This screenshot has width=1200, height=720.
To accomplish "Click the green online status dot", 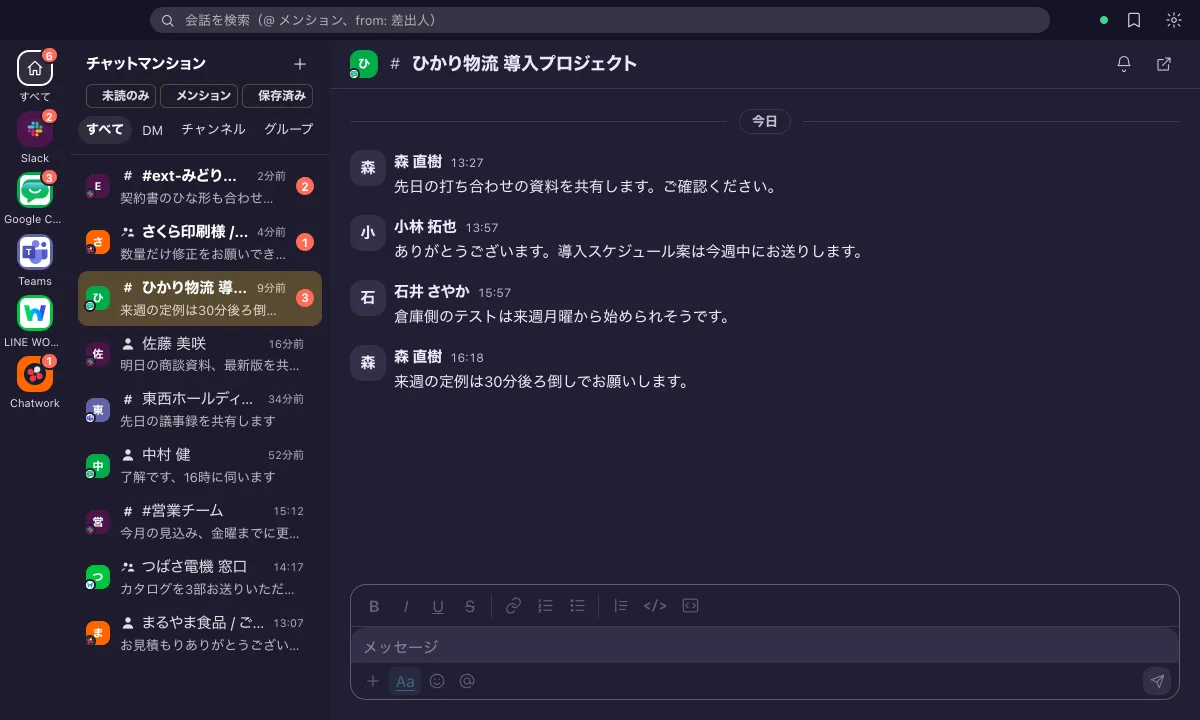I will pyautogui.click(x=1104, y=20).
